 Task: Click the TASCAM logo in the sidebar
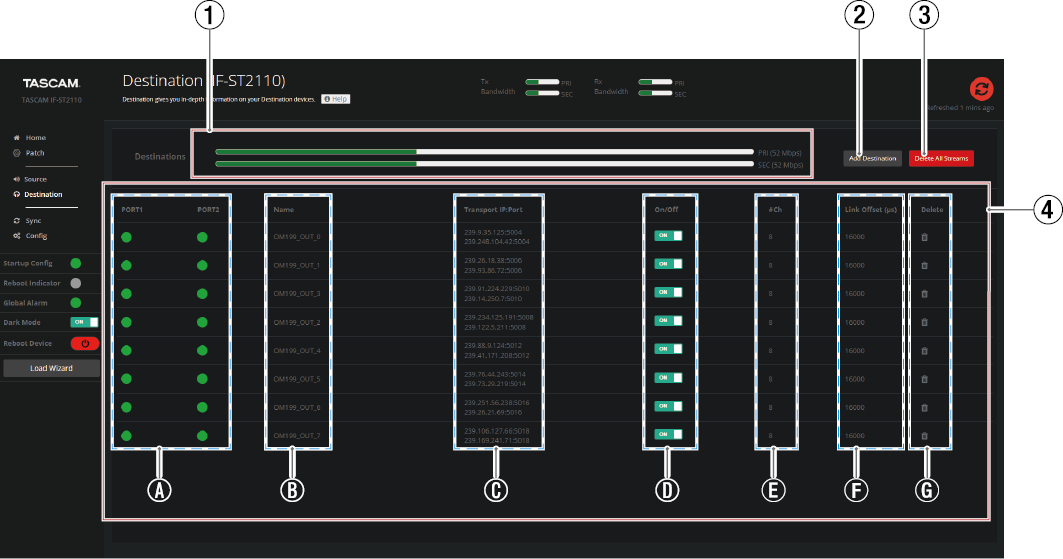coord(52,83)
